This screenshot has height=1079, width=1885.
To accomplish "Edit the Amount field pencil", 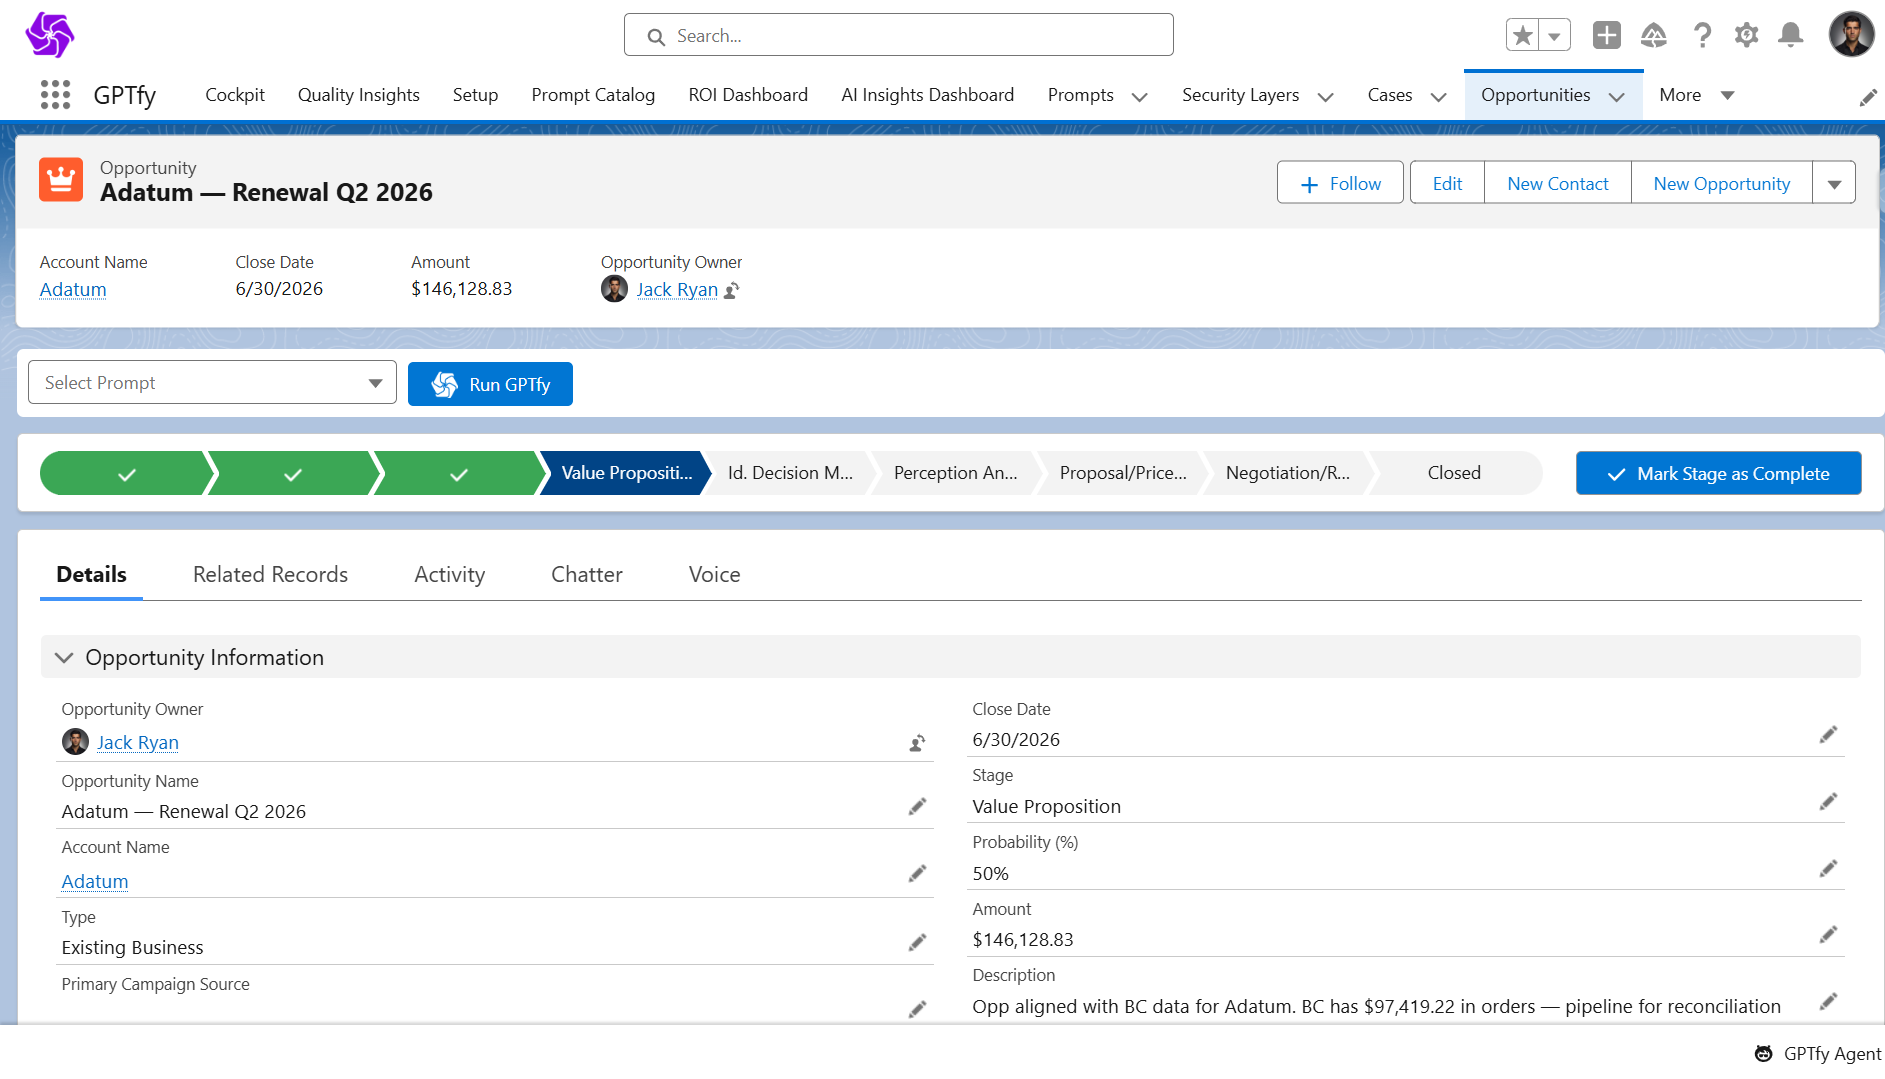I will click(x=1828, y=935).
